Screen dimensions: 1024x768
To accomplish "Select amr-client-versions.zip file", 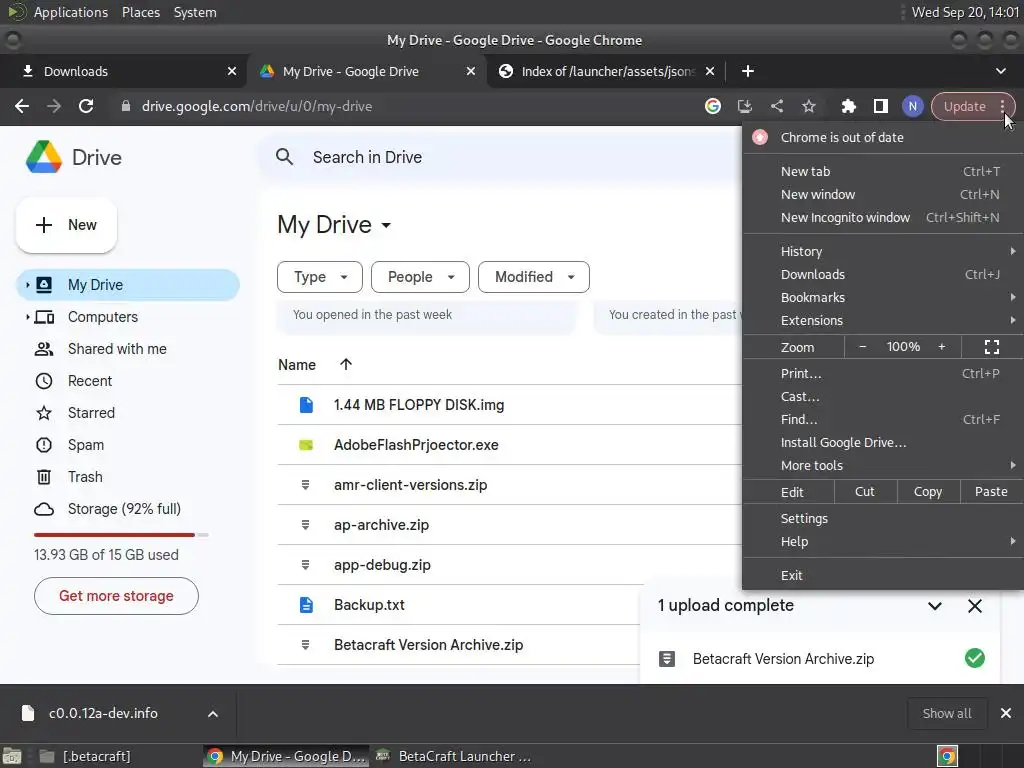I will click(509, 485).
